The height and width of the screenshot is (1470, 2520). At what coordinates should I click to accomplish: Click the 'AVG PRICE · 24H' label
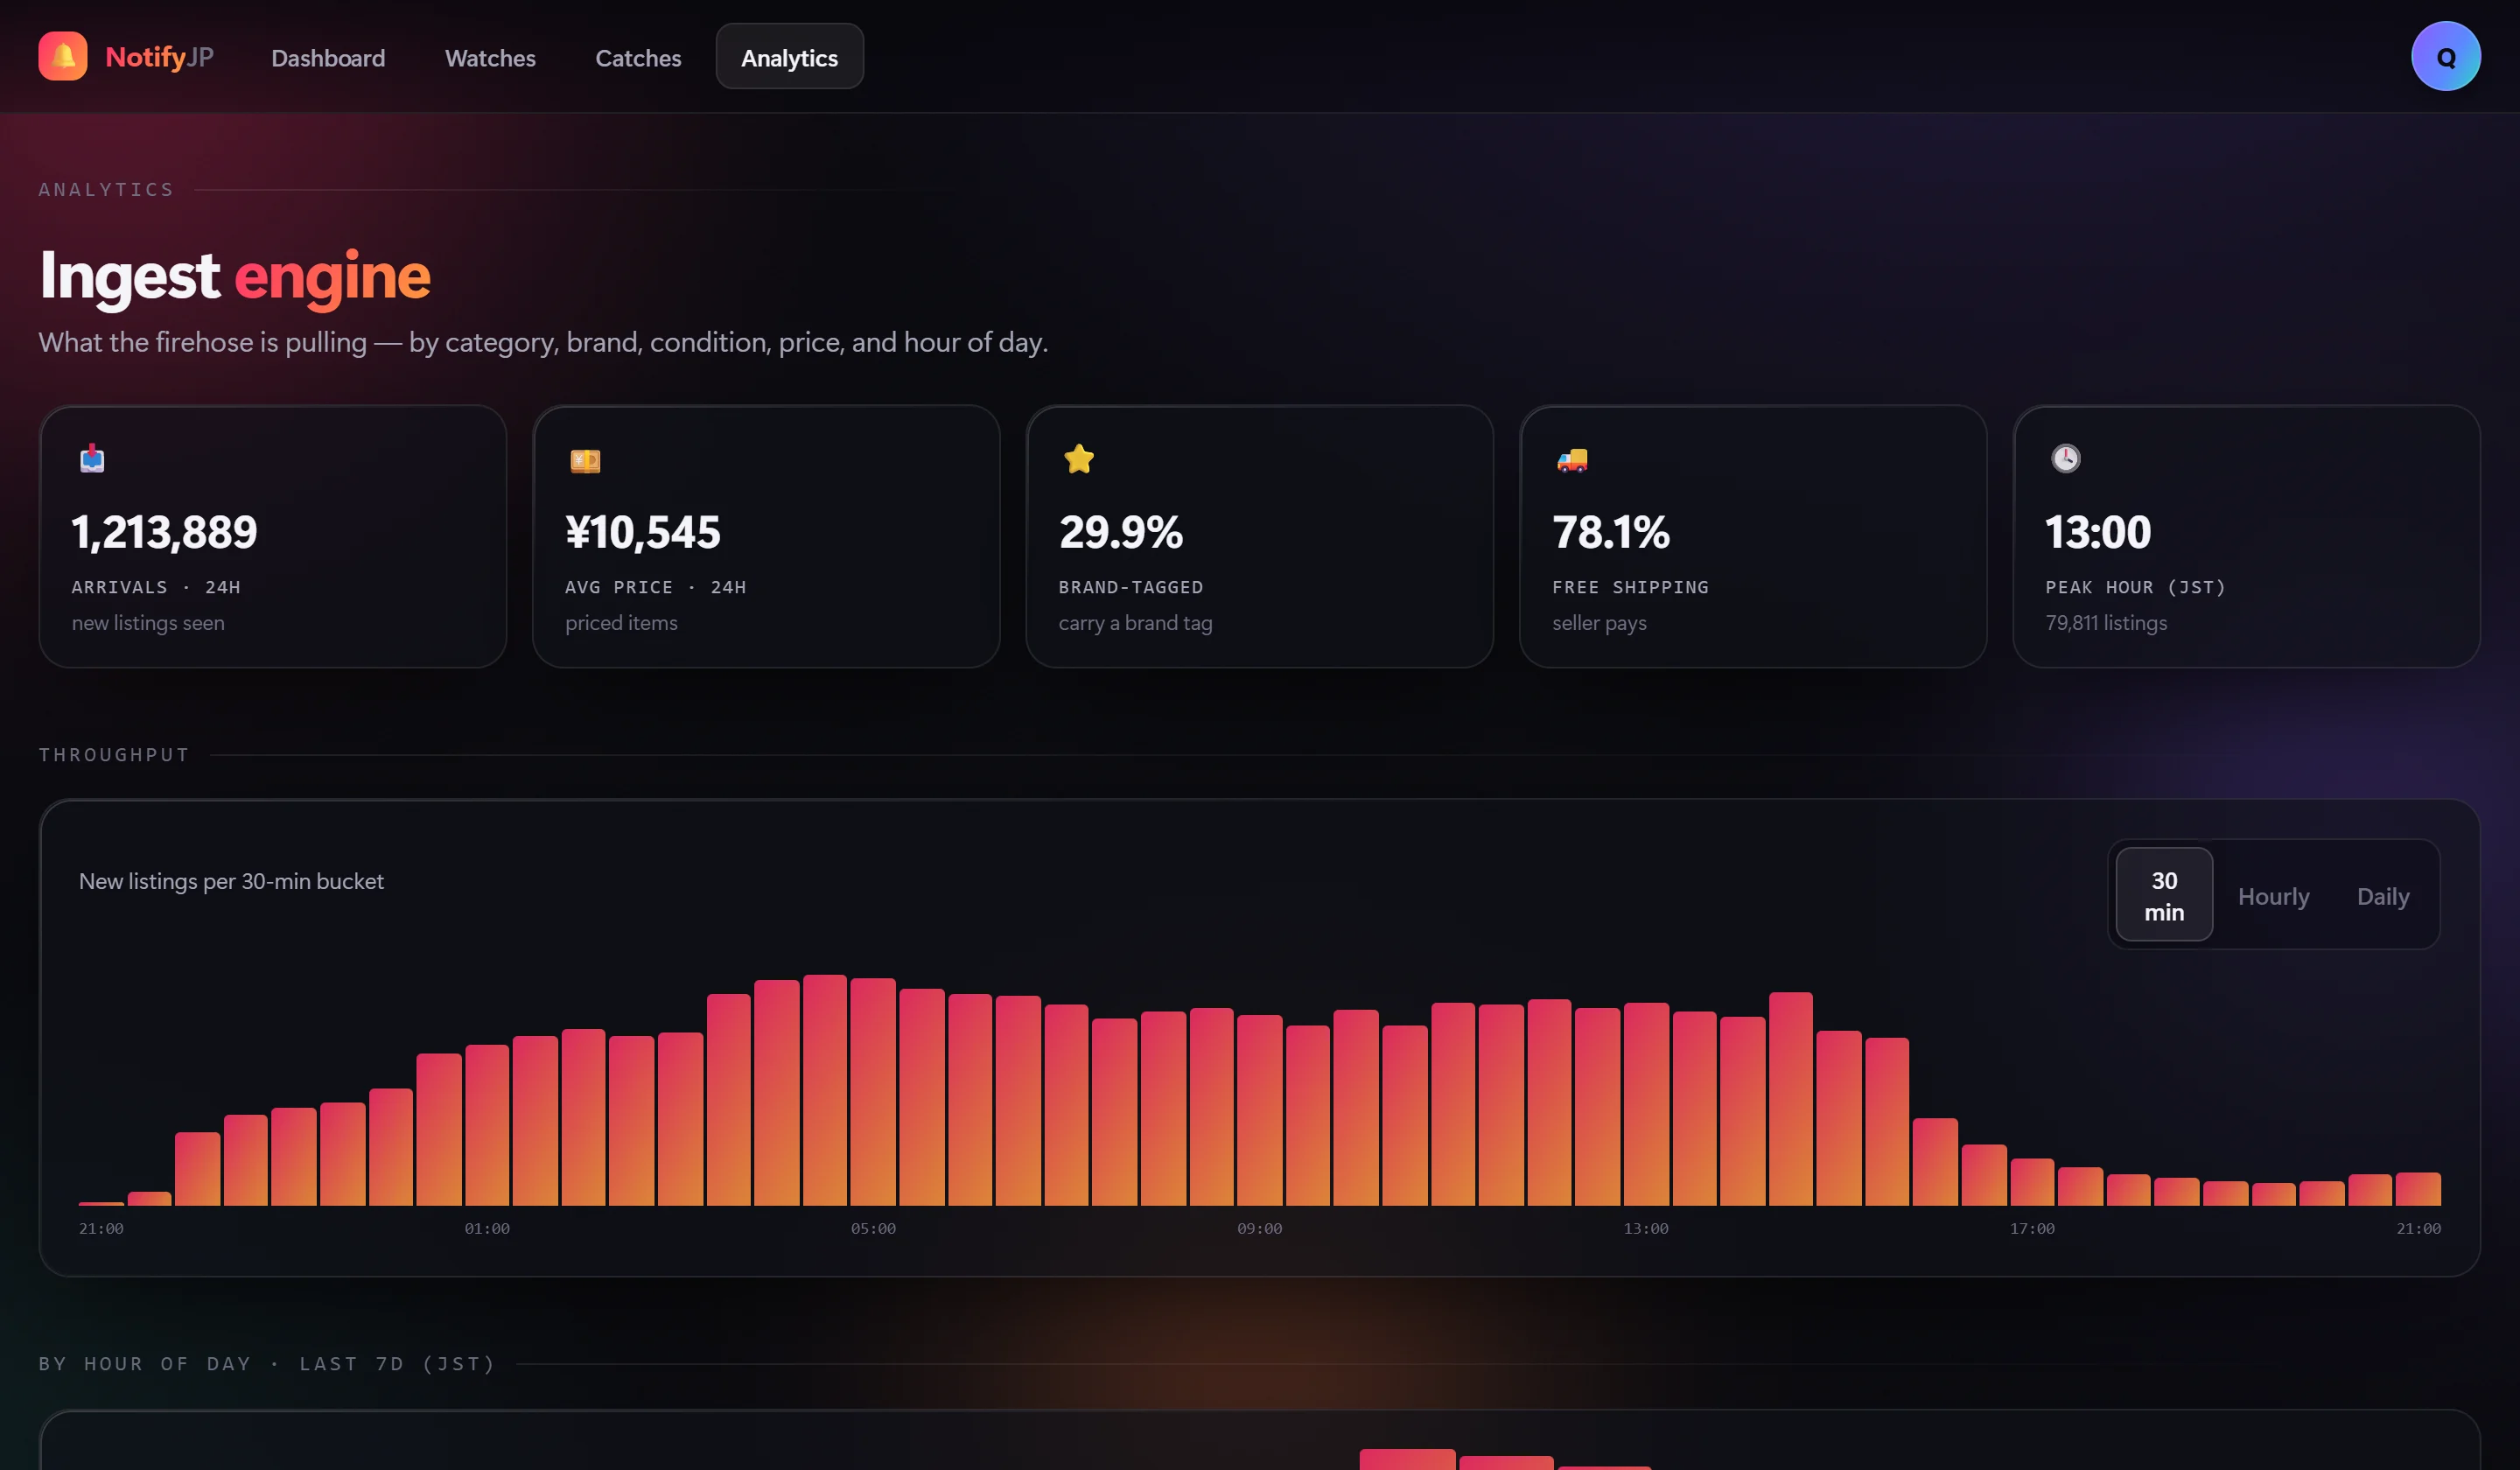655,587
